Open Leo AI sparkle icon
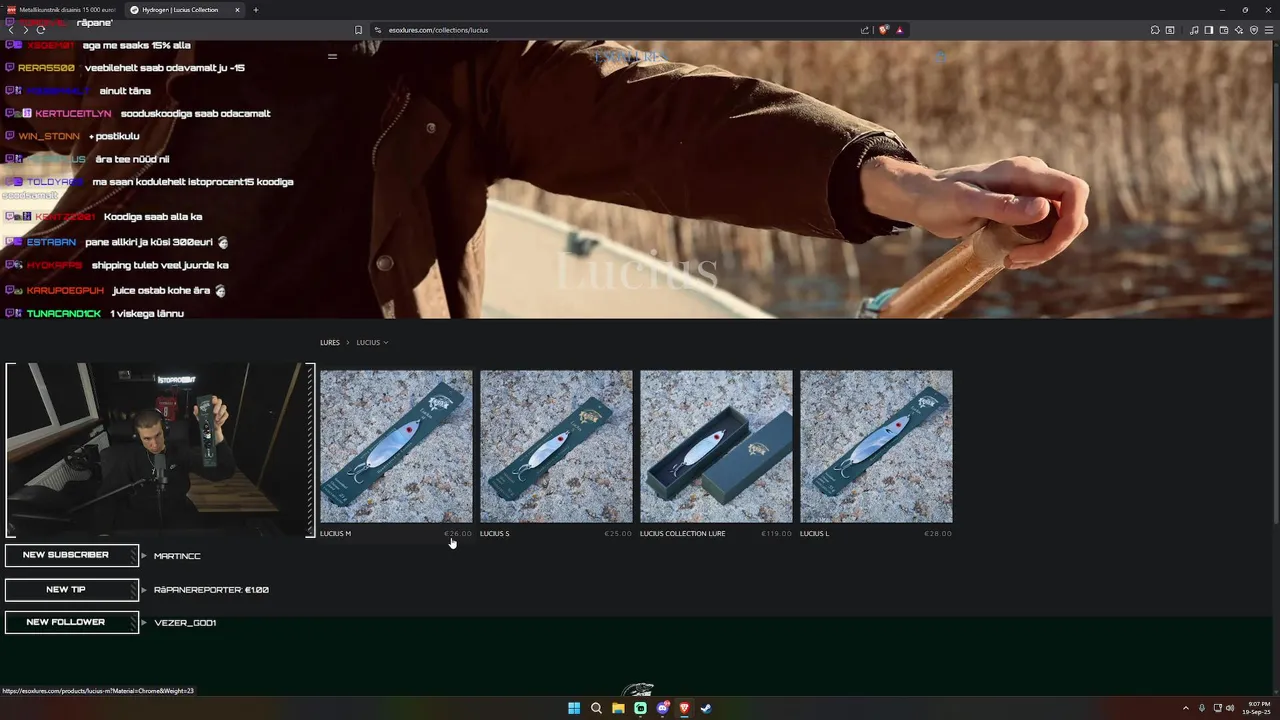The image size is (1280, 720). coord(1239,30)
